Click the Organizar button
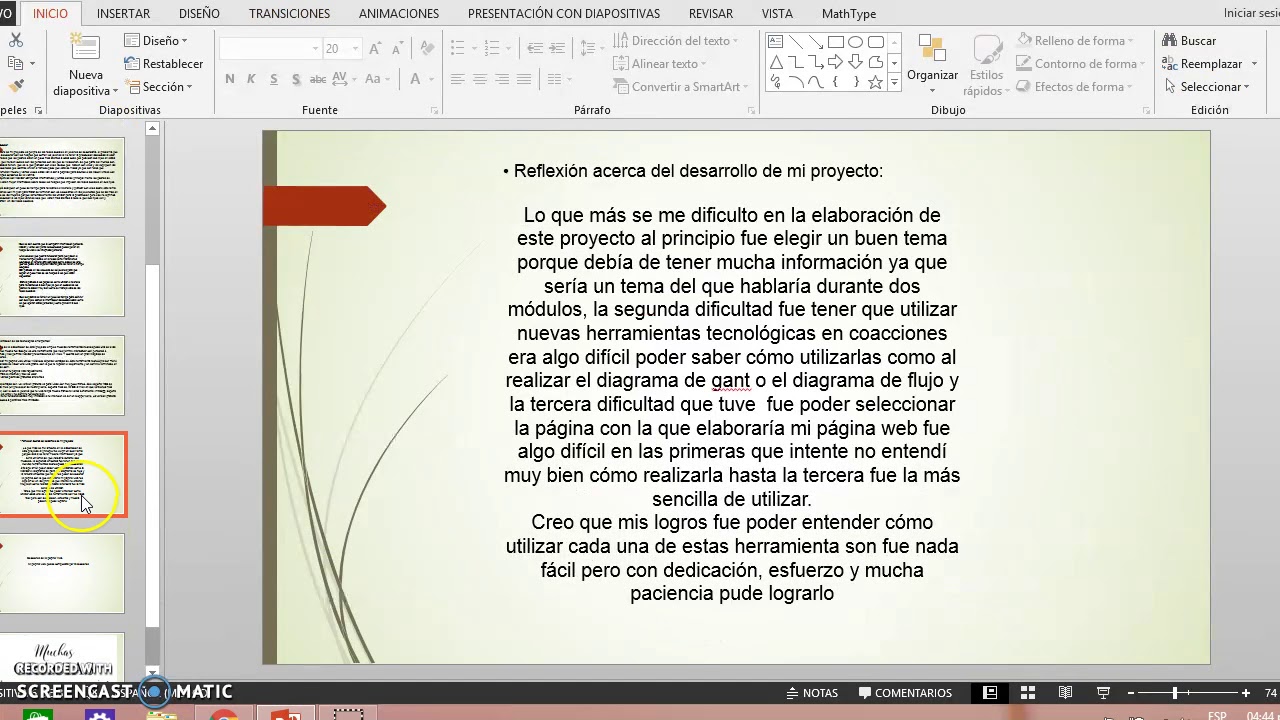Image resolution: width=1280 pixels, height=720 pixels. (932, 66)
